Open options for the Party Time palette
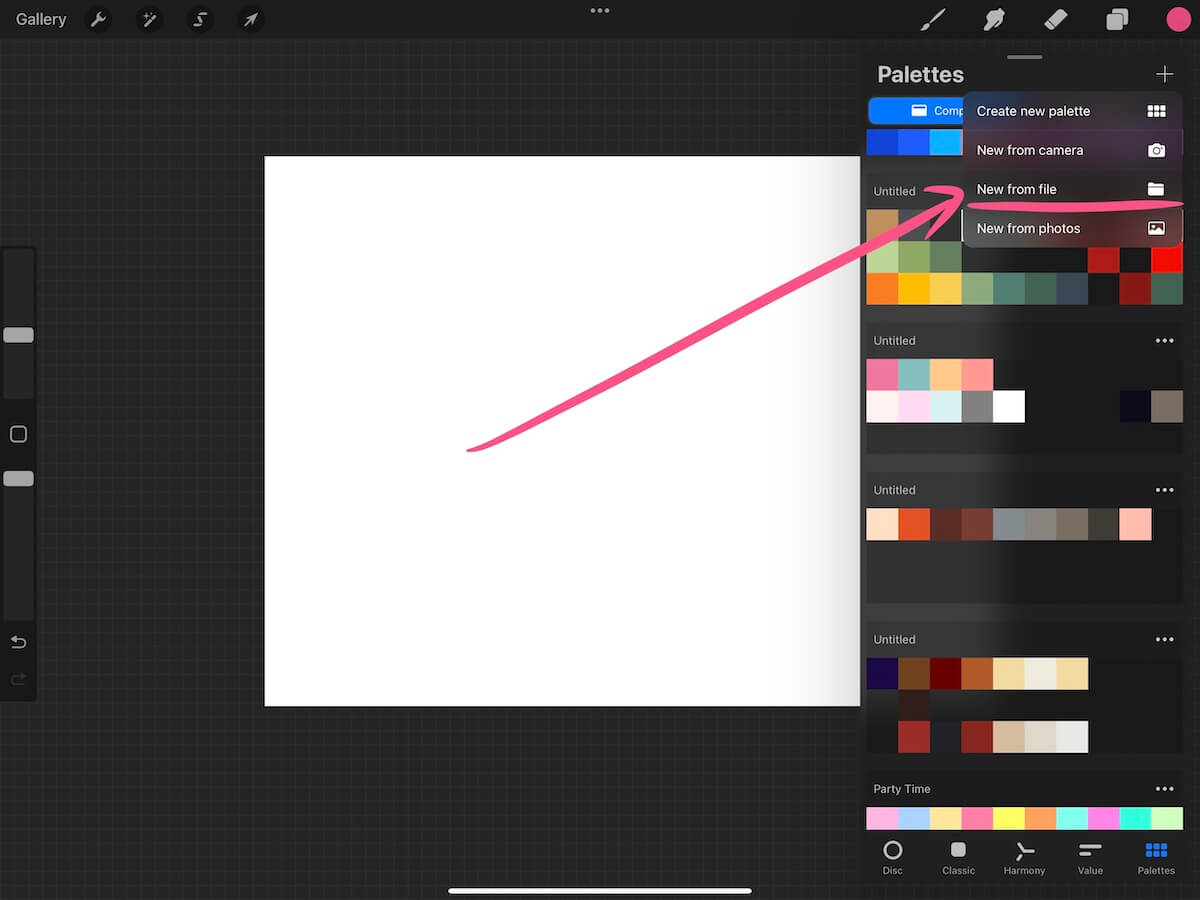Screen dimensions: 1200x900 pyautogui.click(x=1164, y=789)
